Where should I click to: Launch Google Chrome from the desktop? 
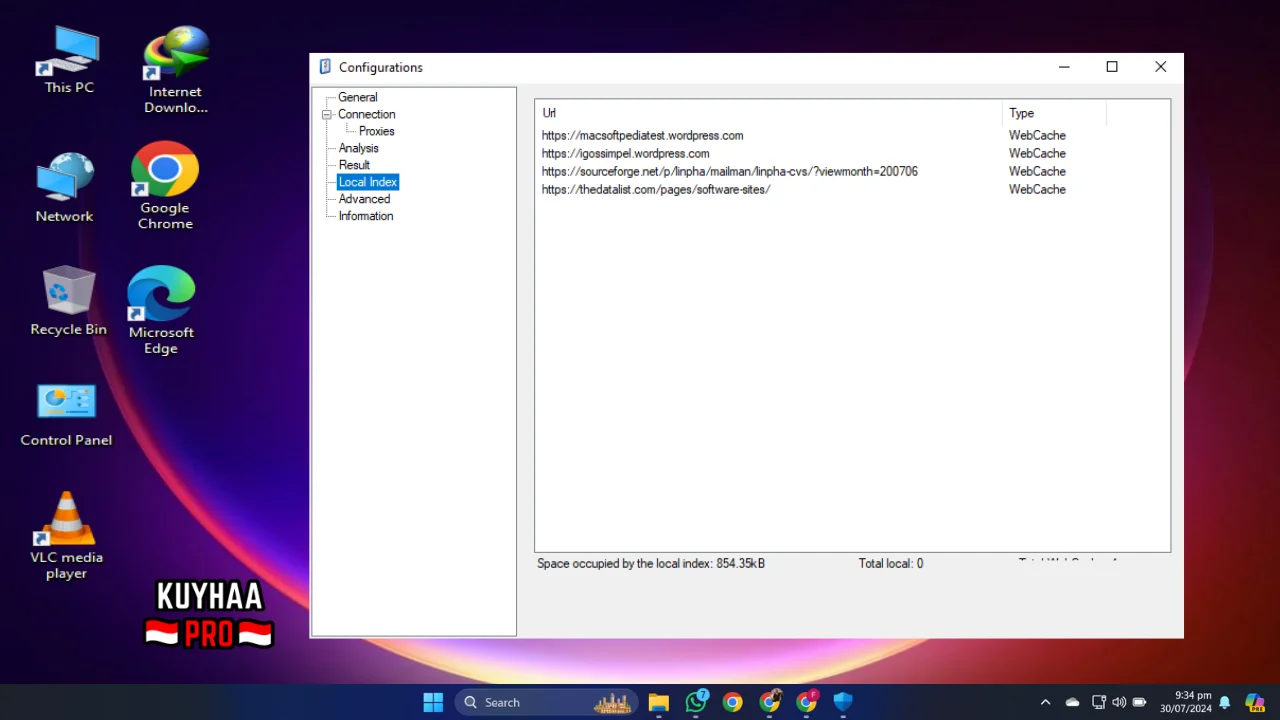tap(165, 186)
